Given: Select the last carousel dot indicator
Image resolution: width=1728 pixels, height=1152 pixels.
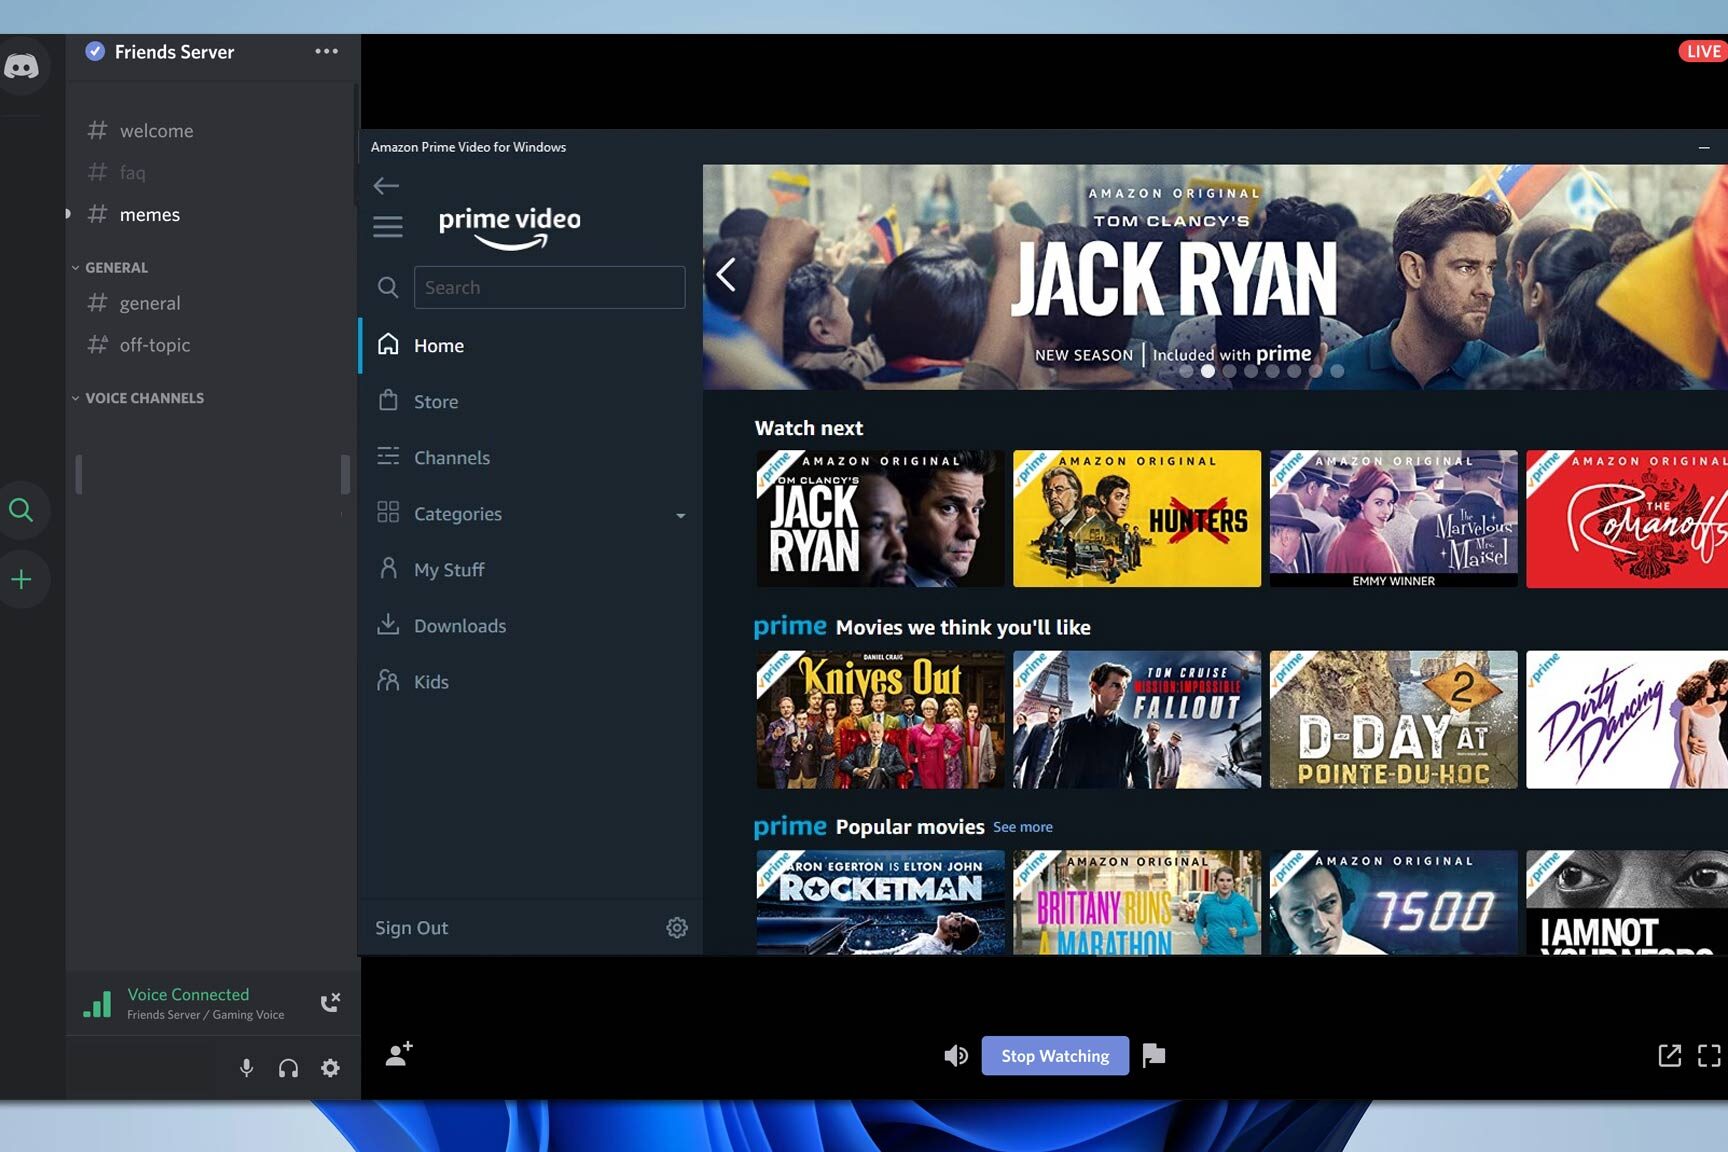Looking at the screenshot, I should pos(1337,371).
